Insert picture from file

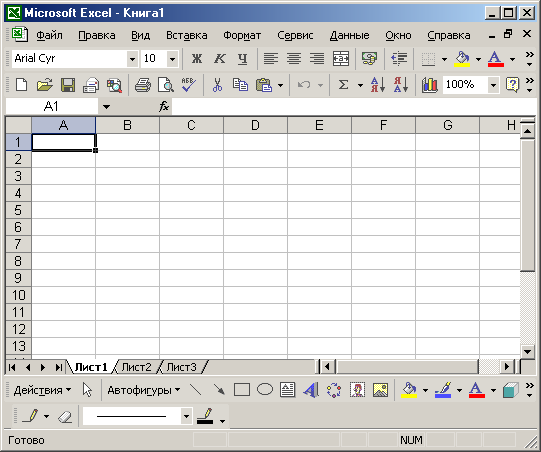coord(381,390)
